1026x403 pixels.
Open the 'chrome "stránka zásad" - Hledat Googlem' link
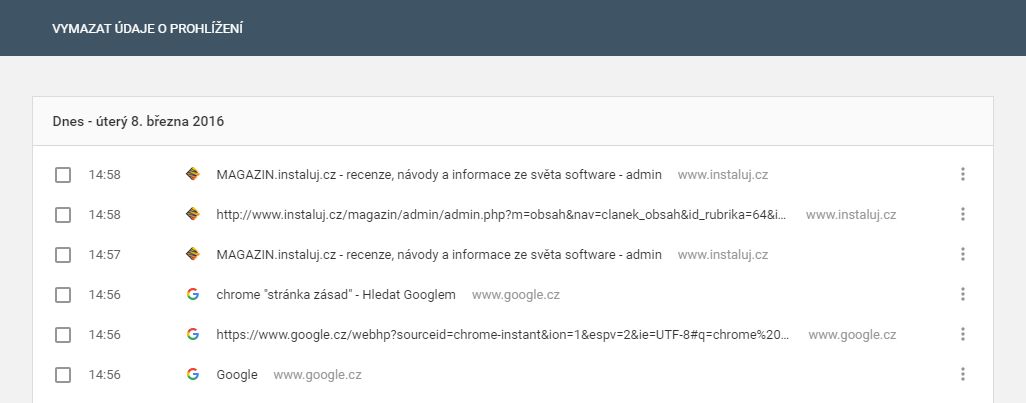tap(335, 294)
